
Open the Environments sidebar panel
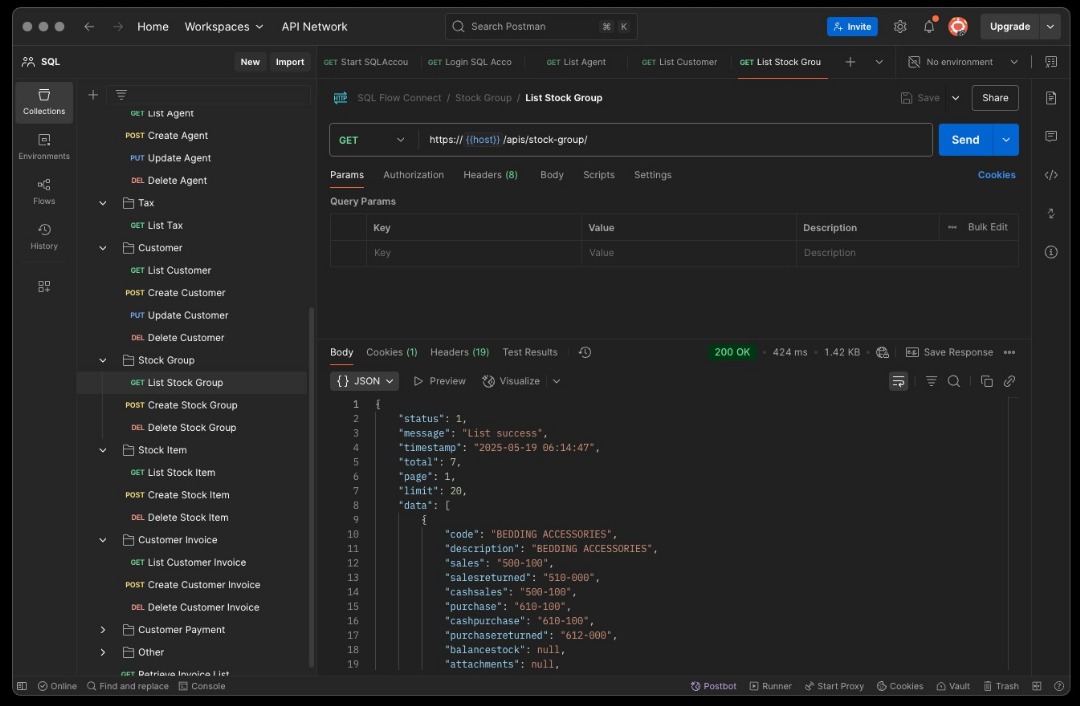coord(44,146)
